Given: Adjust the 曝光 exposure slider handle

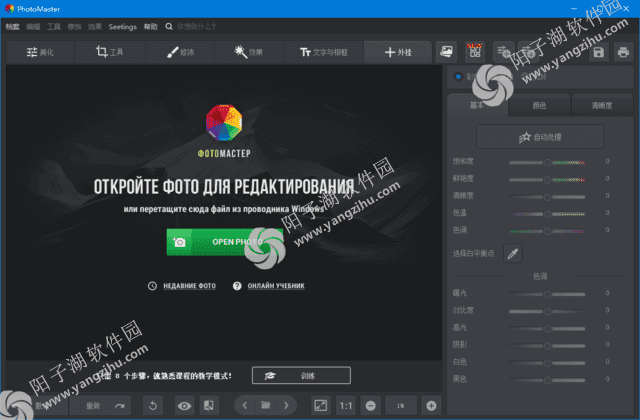Looking at the screenshot, I should click(x=547, y=294).
